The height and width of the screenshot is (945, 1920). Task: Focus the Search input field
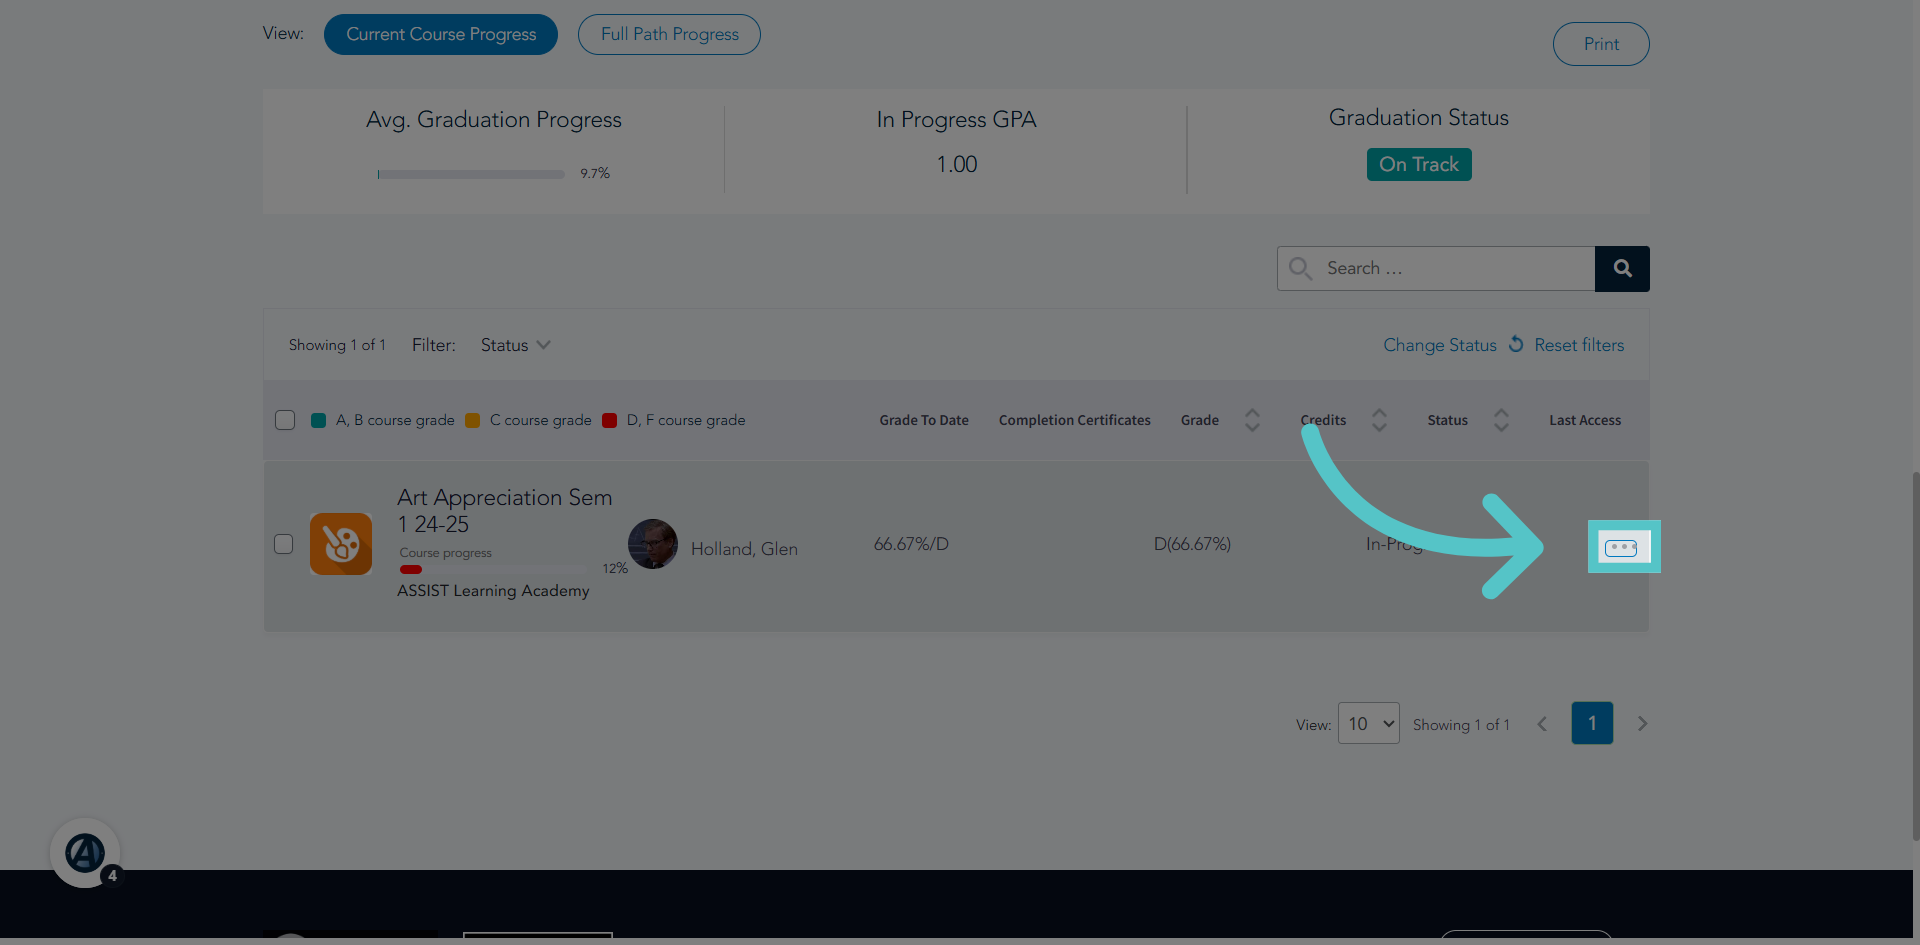click(x=1436, y=268)
